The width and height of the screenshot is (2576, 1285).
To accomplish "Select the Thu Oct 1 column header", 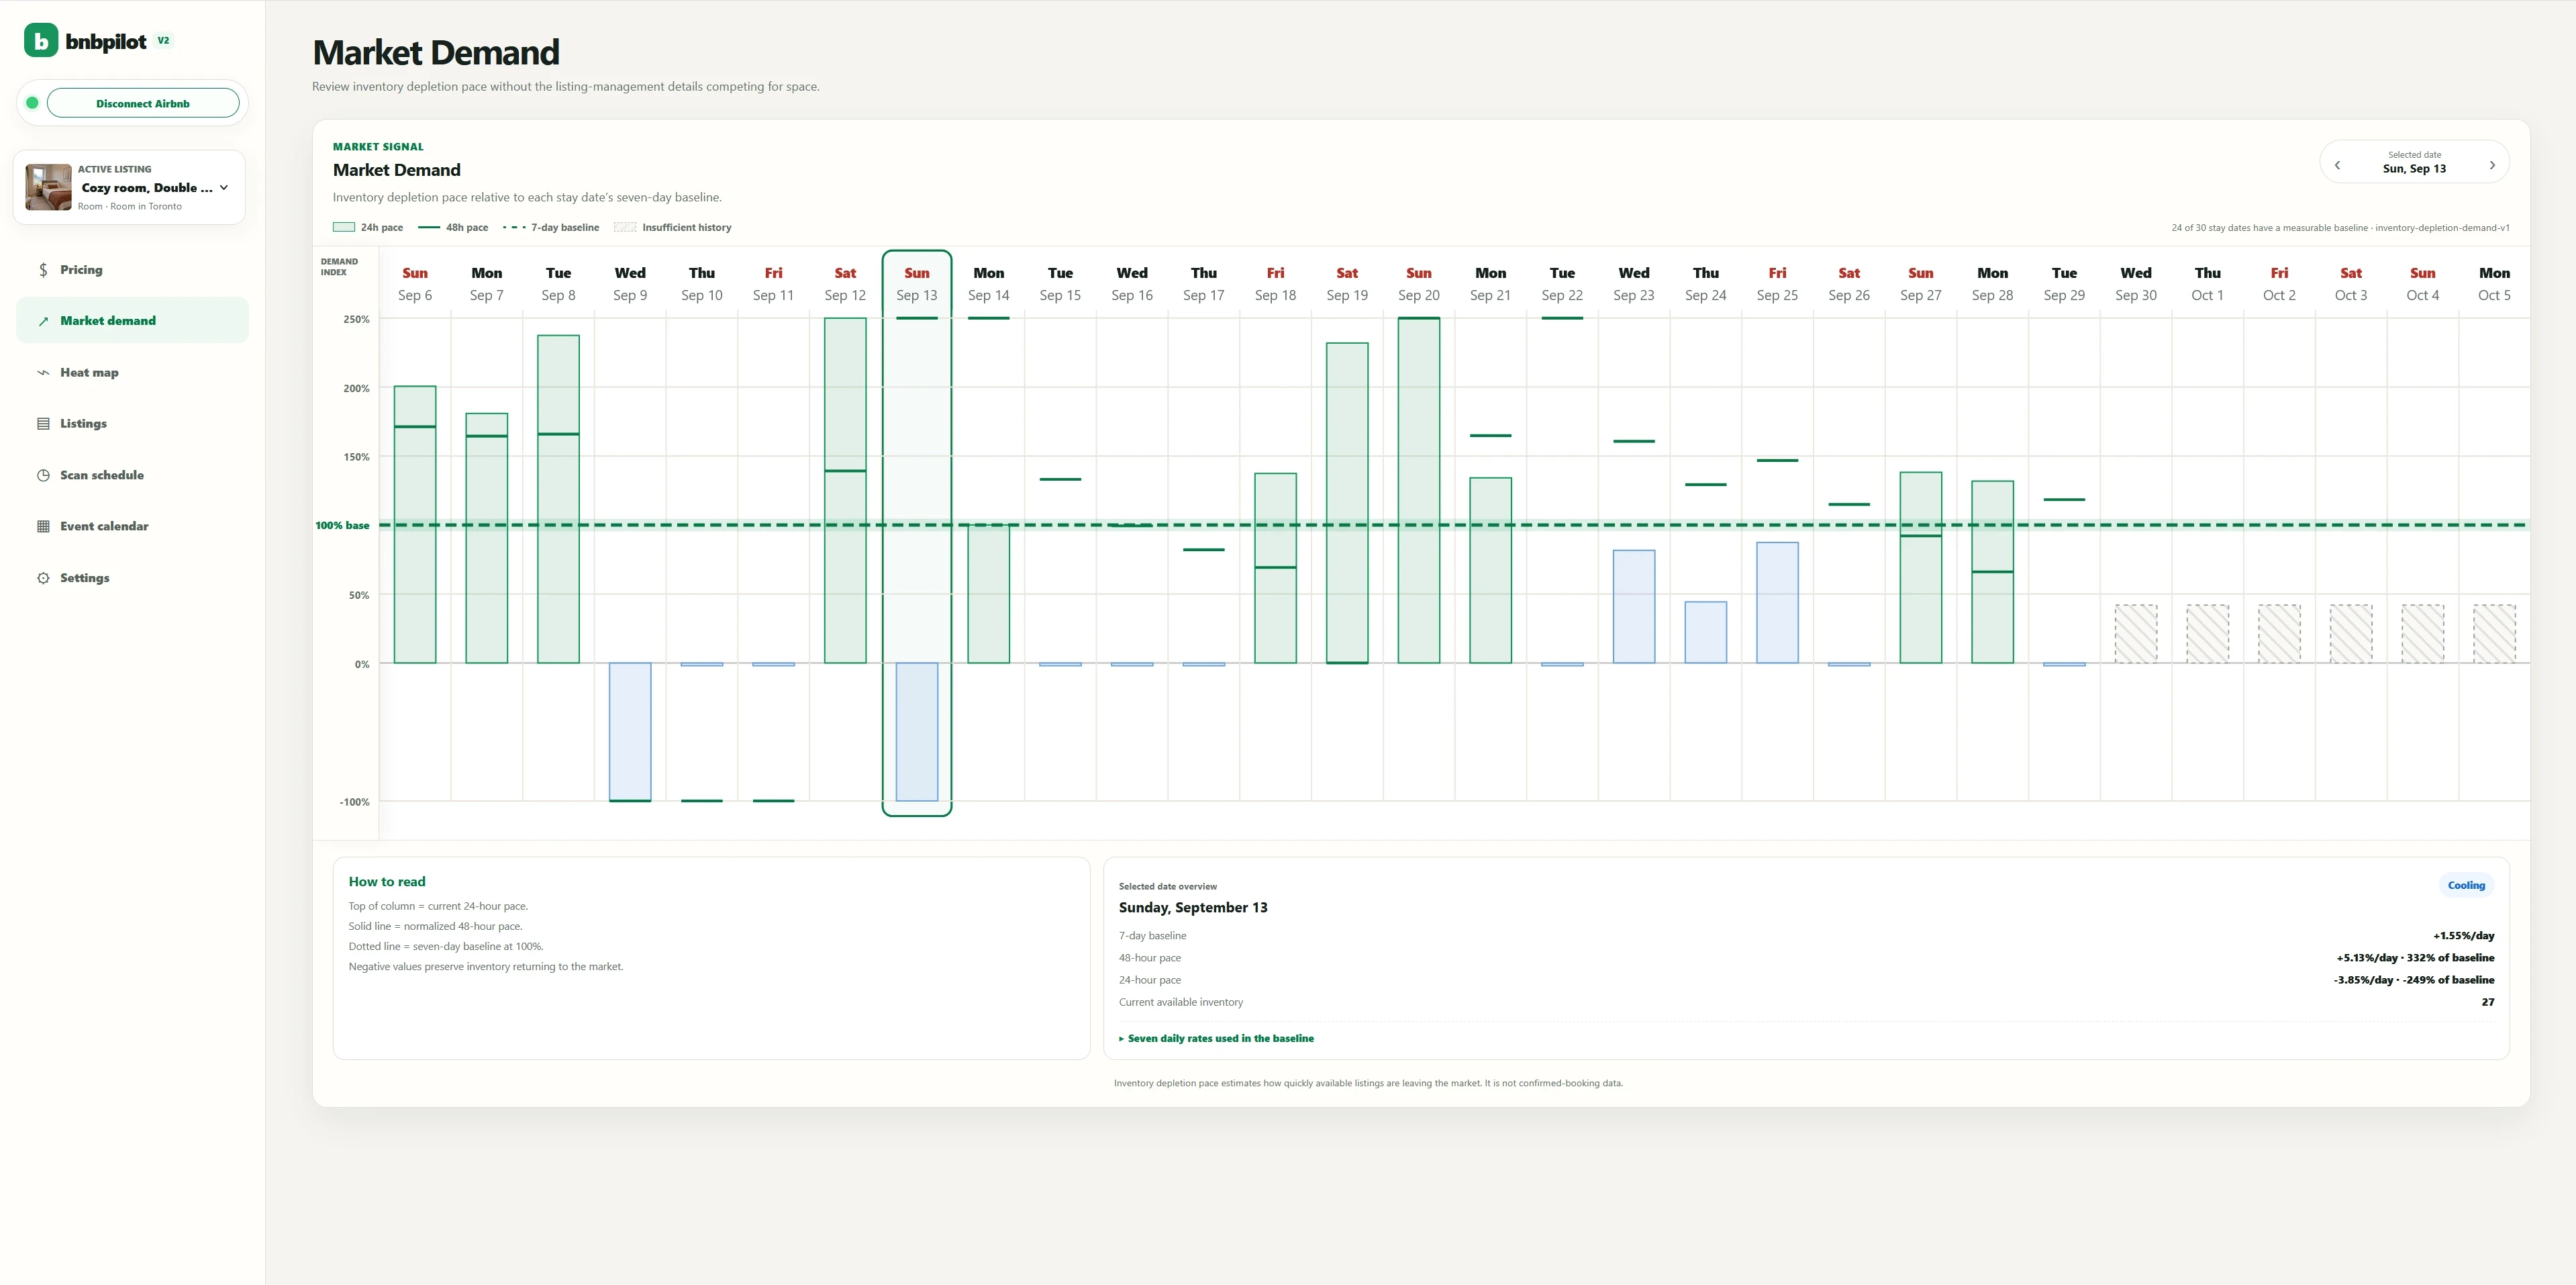I will [x=2207, y=284].
